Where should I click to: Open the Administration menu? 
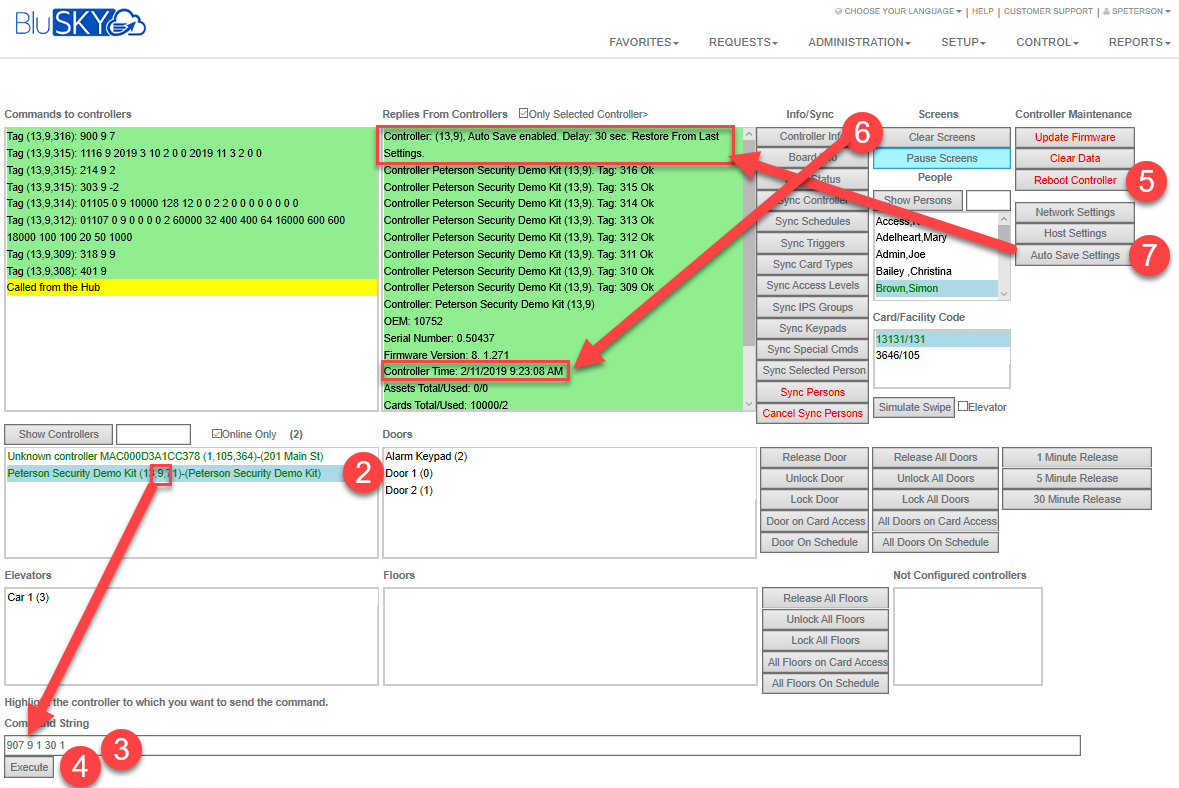pyautogui.click(x=859, y=42)
